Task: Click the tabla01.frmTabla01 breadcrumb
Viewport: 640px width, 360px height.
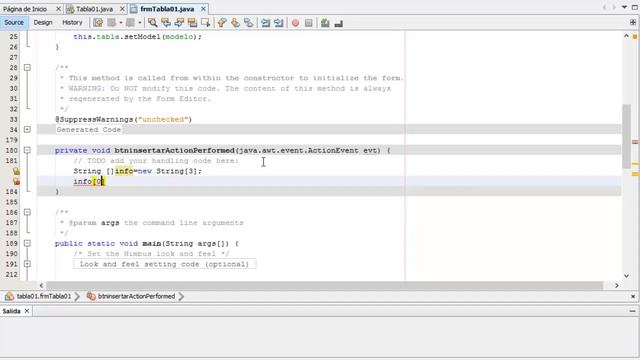Action: click(44, 296)
